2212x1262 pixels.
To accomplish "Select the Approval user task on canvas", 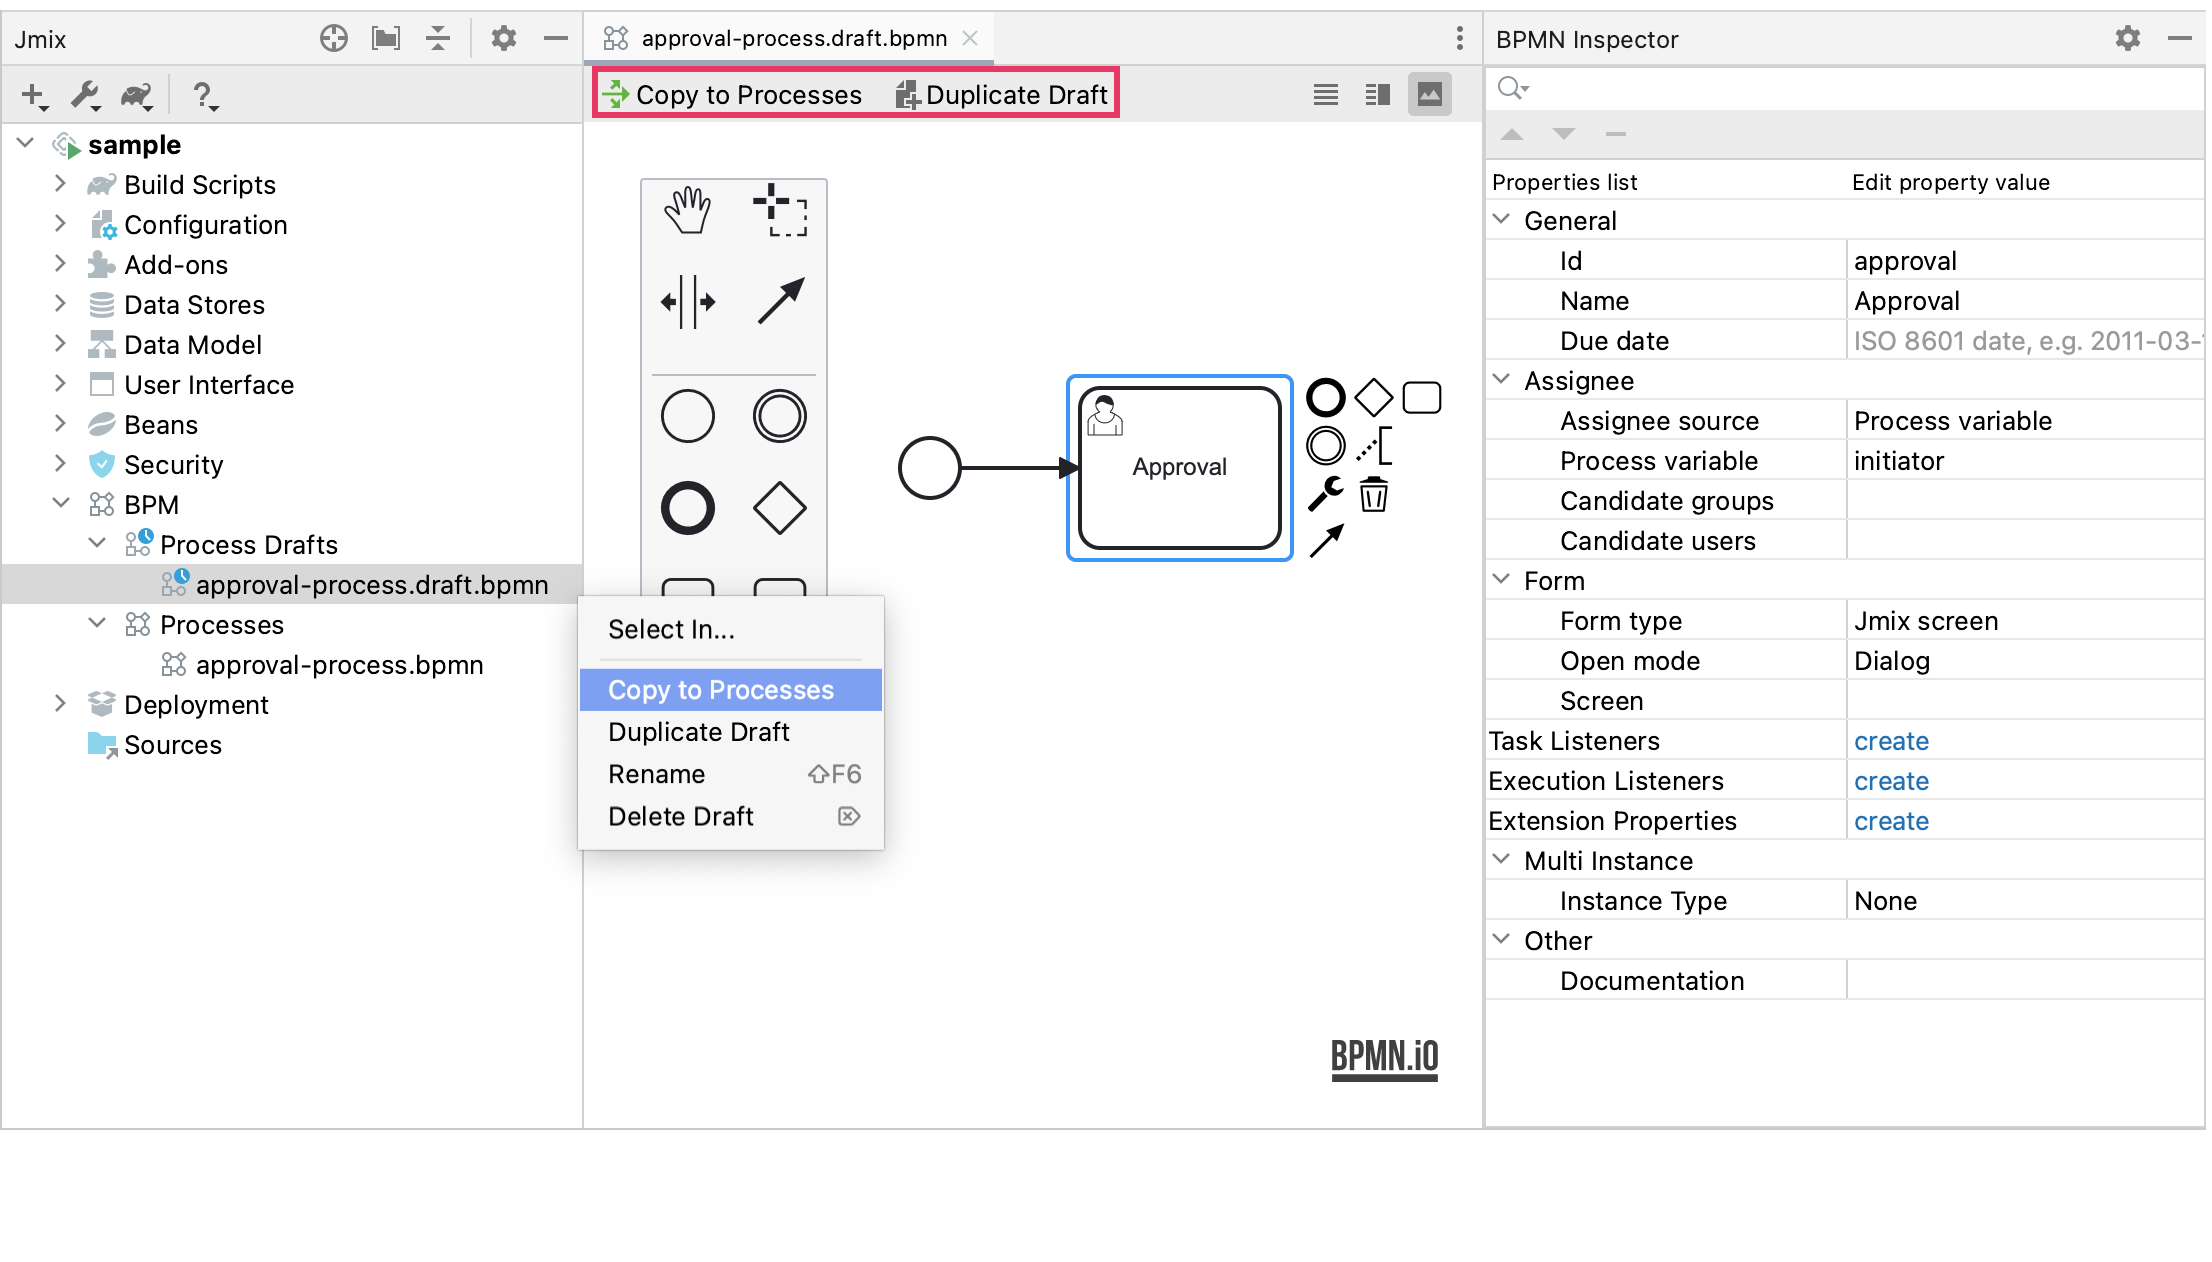I will click(x=1180, y=468).
